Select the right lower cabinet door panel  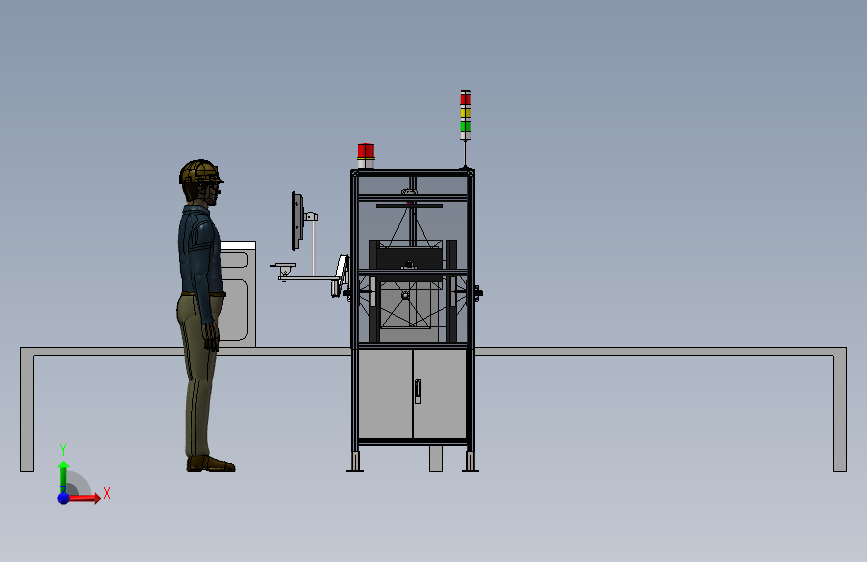click(x=440, y=393)
